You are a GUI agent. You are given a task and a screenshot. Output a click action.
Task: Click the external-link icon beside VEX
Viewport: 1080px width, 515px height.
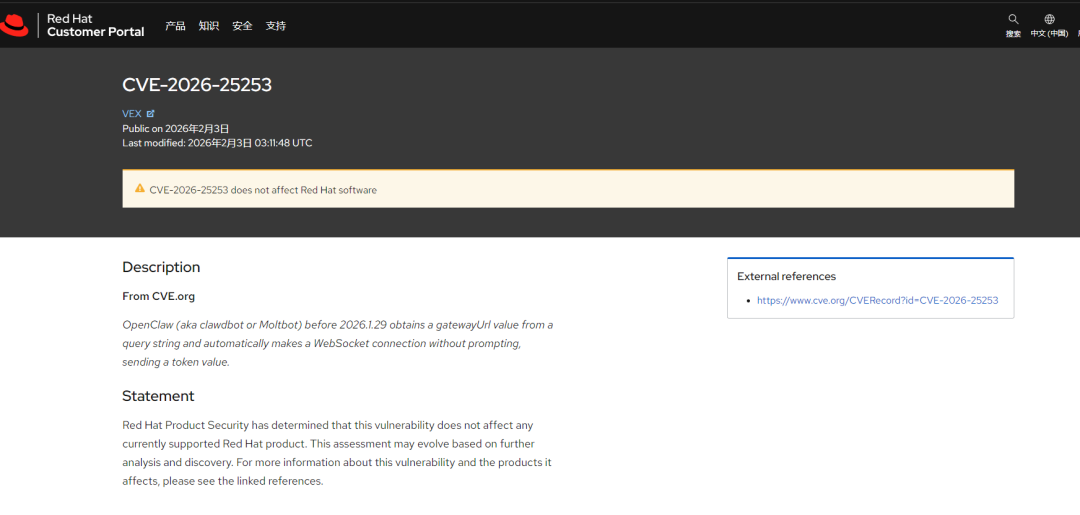tap(151, 114)
